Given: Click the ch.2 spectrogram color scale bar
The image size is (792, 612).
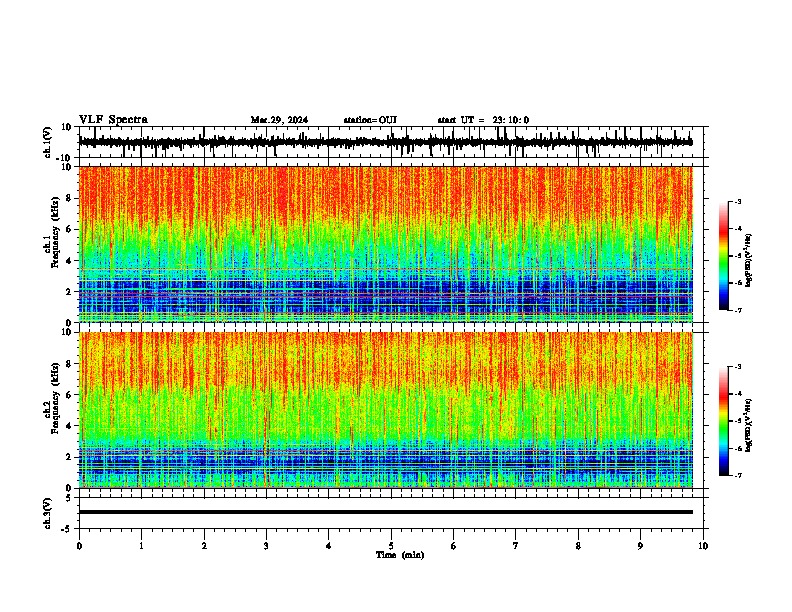Looking at the screenshot, I should pyautogui.click(x=724, y=421).
